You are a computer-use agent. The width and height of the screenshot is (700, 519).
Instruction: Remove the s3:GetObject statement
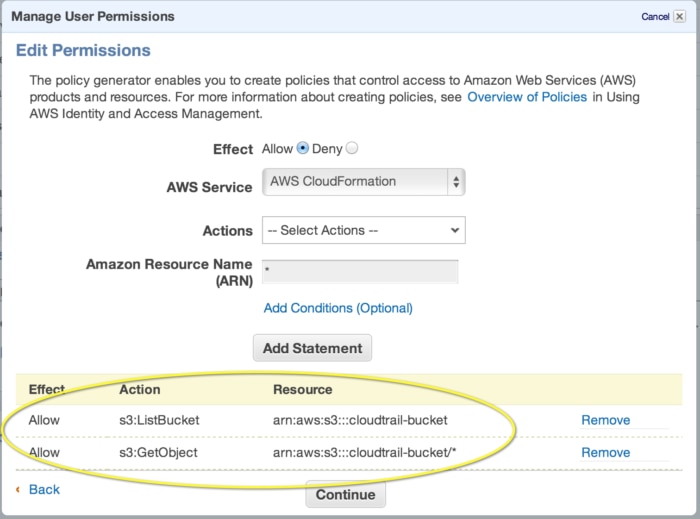pyautogui.click(x=605, y=452)
